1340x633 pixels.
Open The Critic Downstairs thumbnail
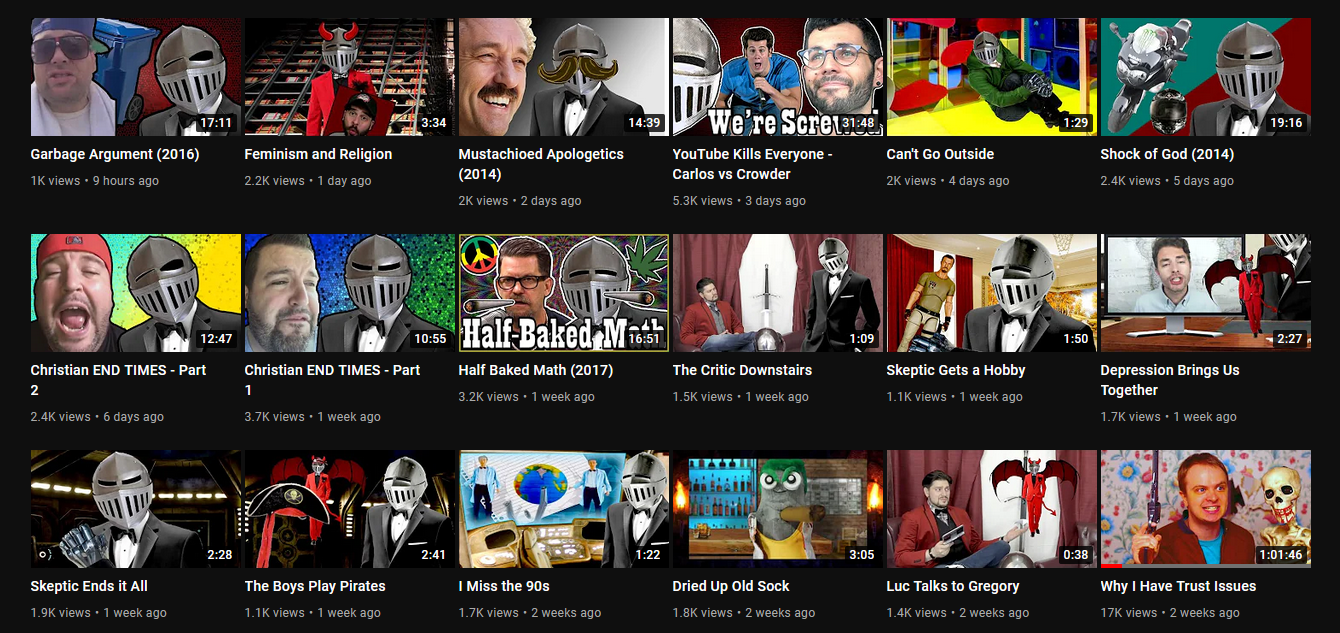(x=778, y=293)
